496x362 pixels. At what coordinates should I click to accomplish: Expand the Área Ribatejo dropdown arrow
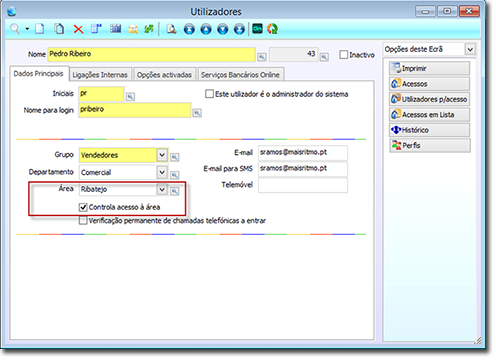[162, 189]
